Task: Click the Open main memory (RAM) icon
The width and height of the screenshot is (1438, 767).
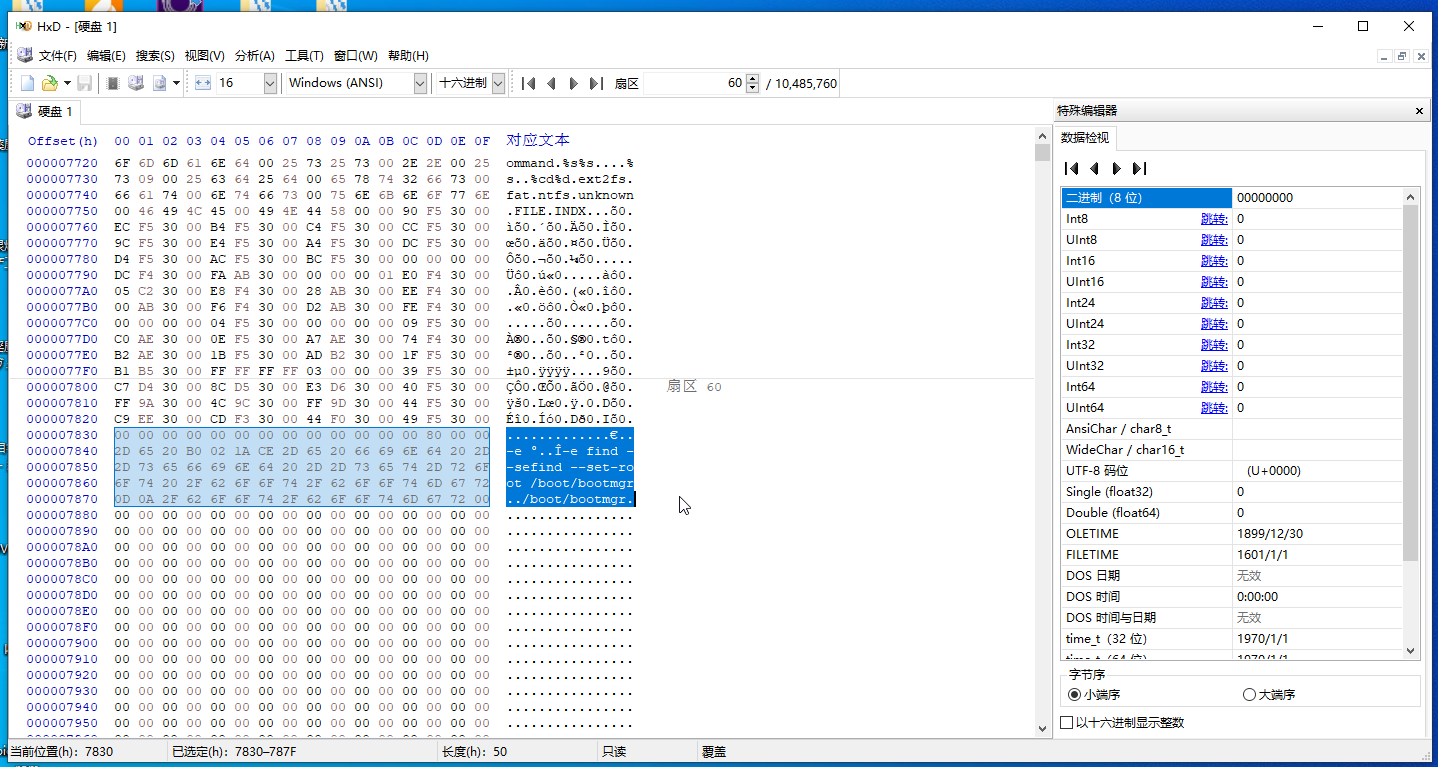Action: [x=113, y=83]
